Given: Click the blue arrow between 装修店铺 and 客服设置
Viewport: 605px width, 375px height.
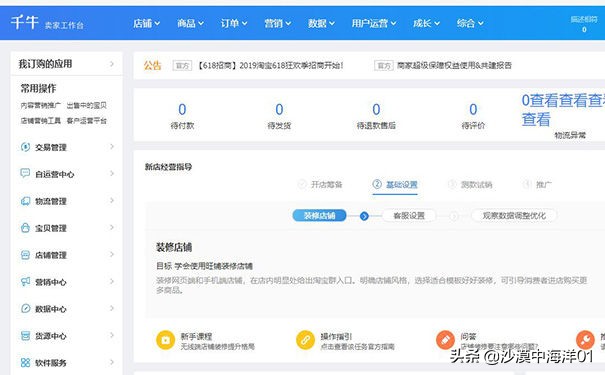Looking at the screenshot, I should click(x=364, y=216).
